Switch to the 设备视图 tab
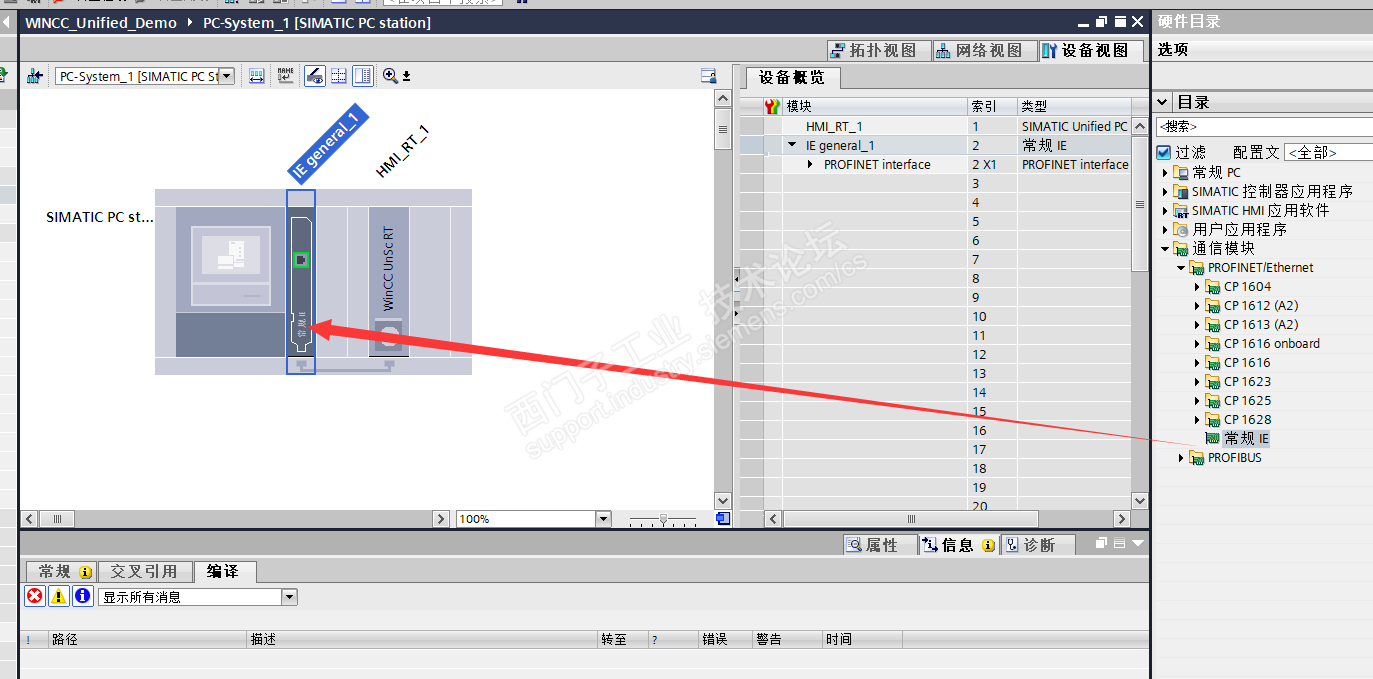Image resolution: width=1373 pixels, height=679 pixels. (x=1091, y=50)
